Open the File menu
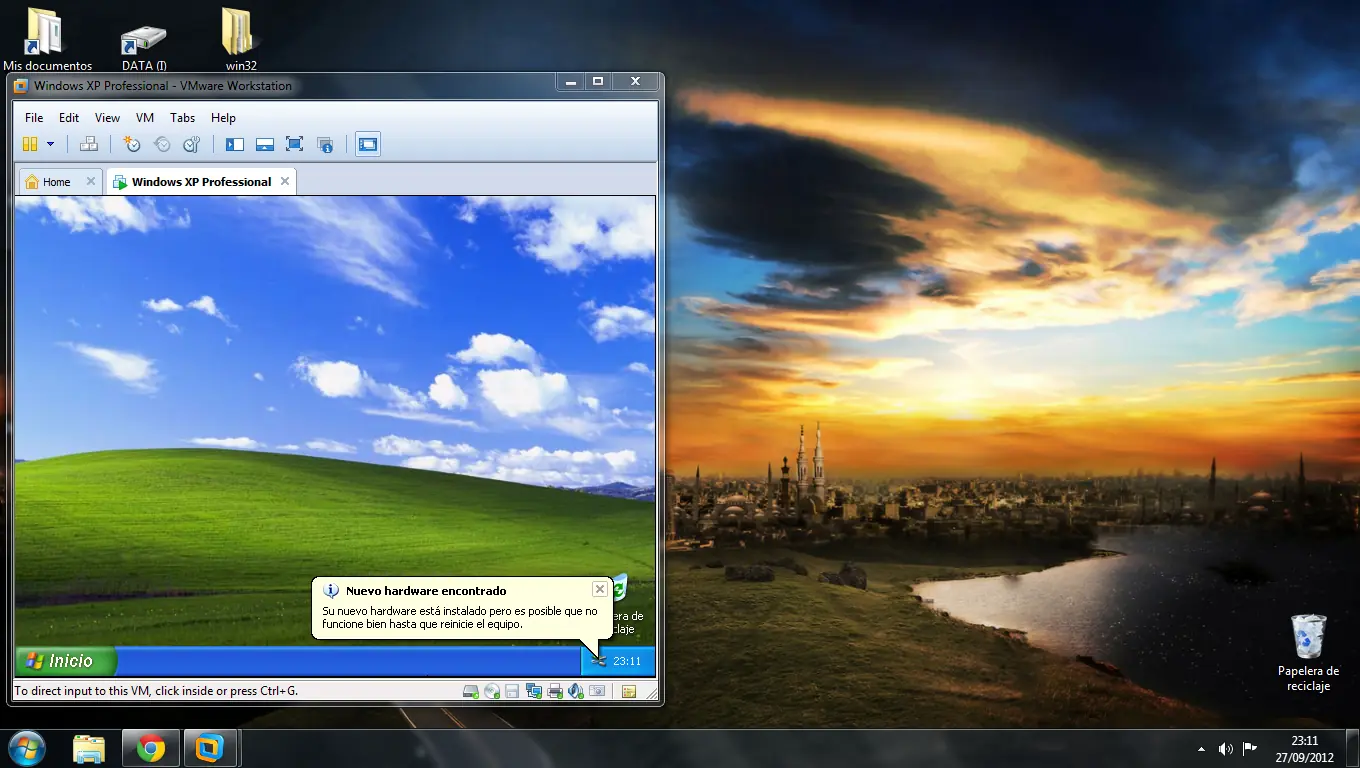Screen dimensions: 1360x768 tap(34, 118)
